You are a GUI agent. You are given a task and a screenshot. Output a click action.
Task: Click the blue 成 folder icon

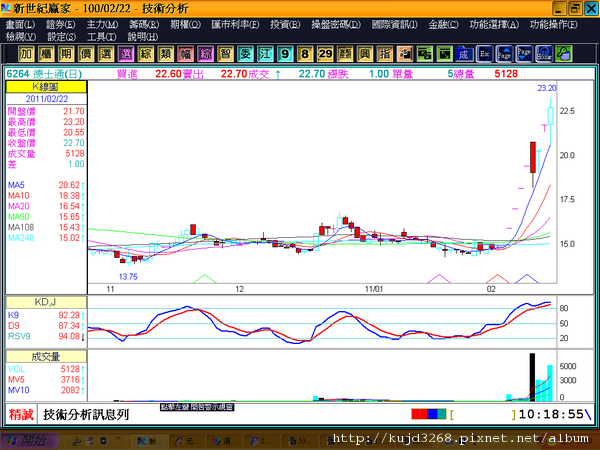click(x=464, y=54)
